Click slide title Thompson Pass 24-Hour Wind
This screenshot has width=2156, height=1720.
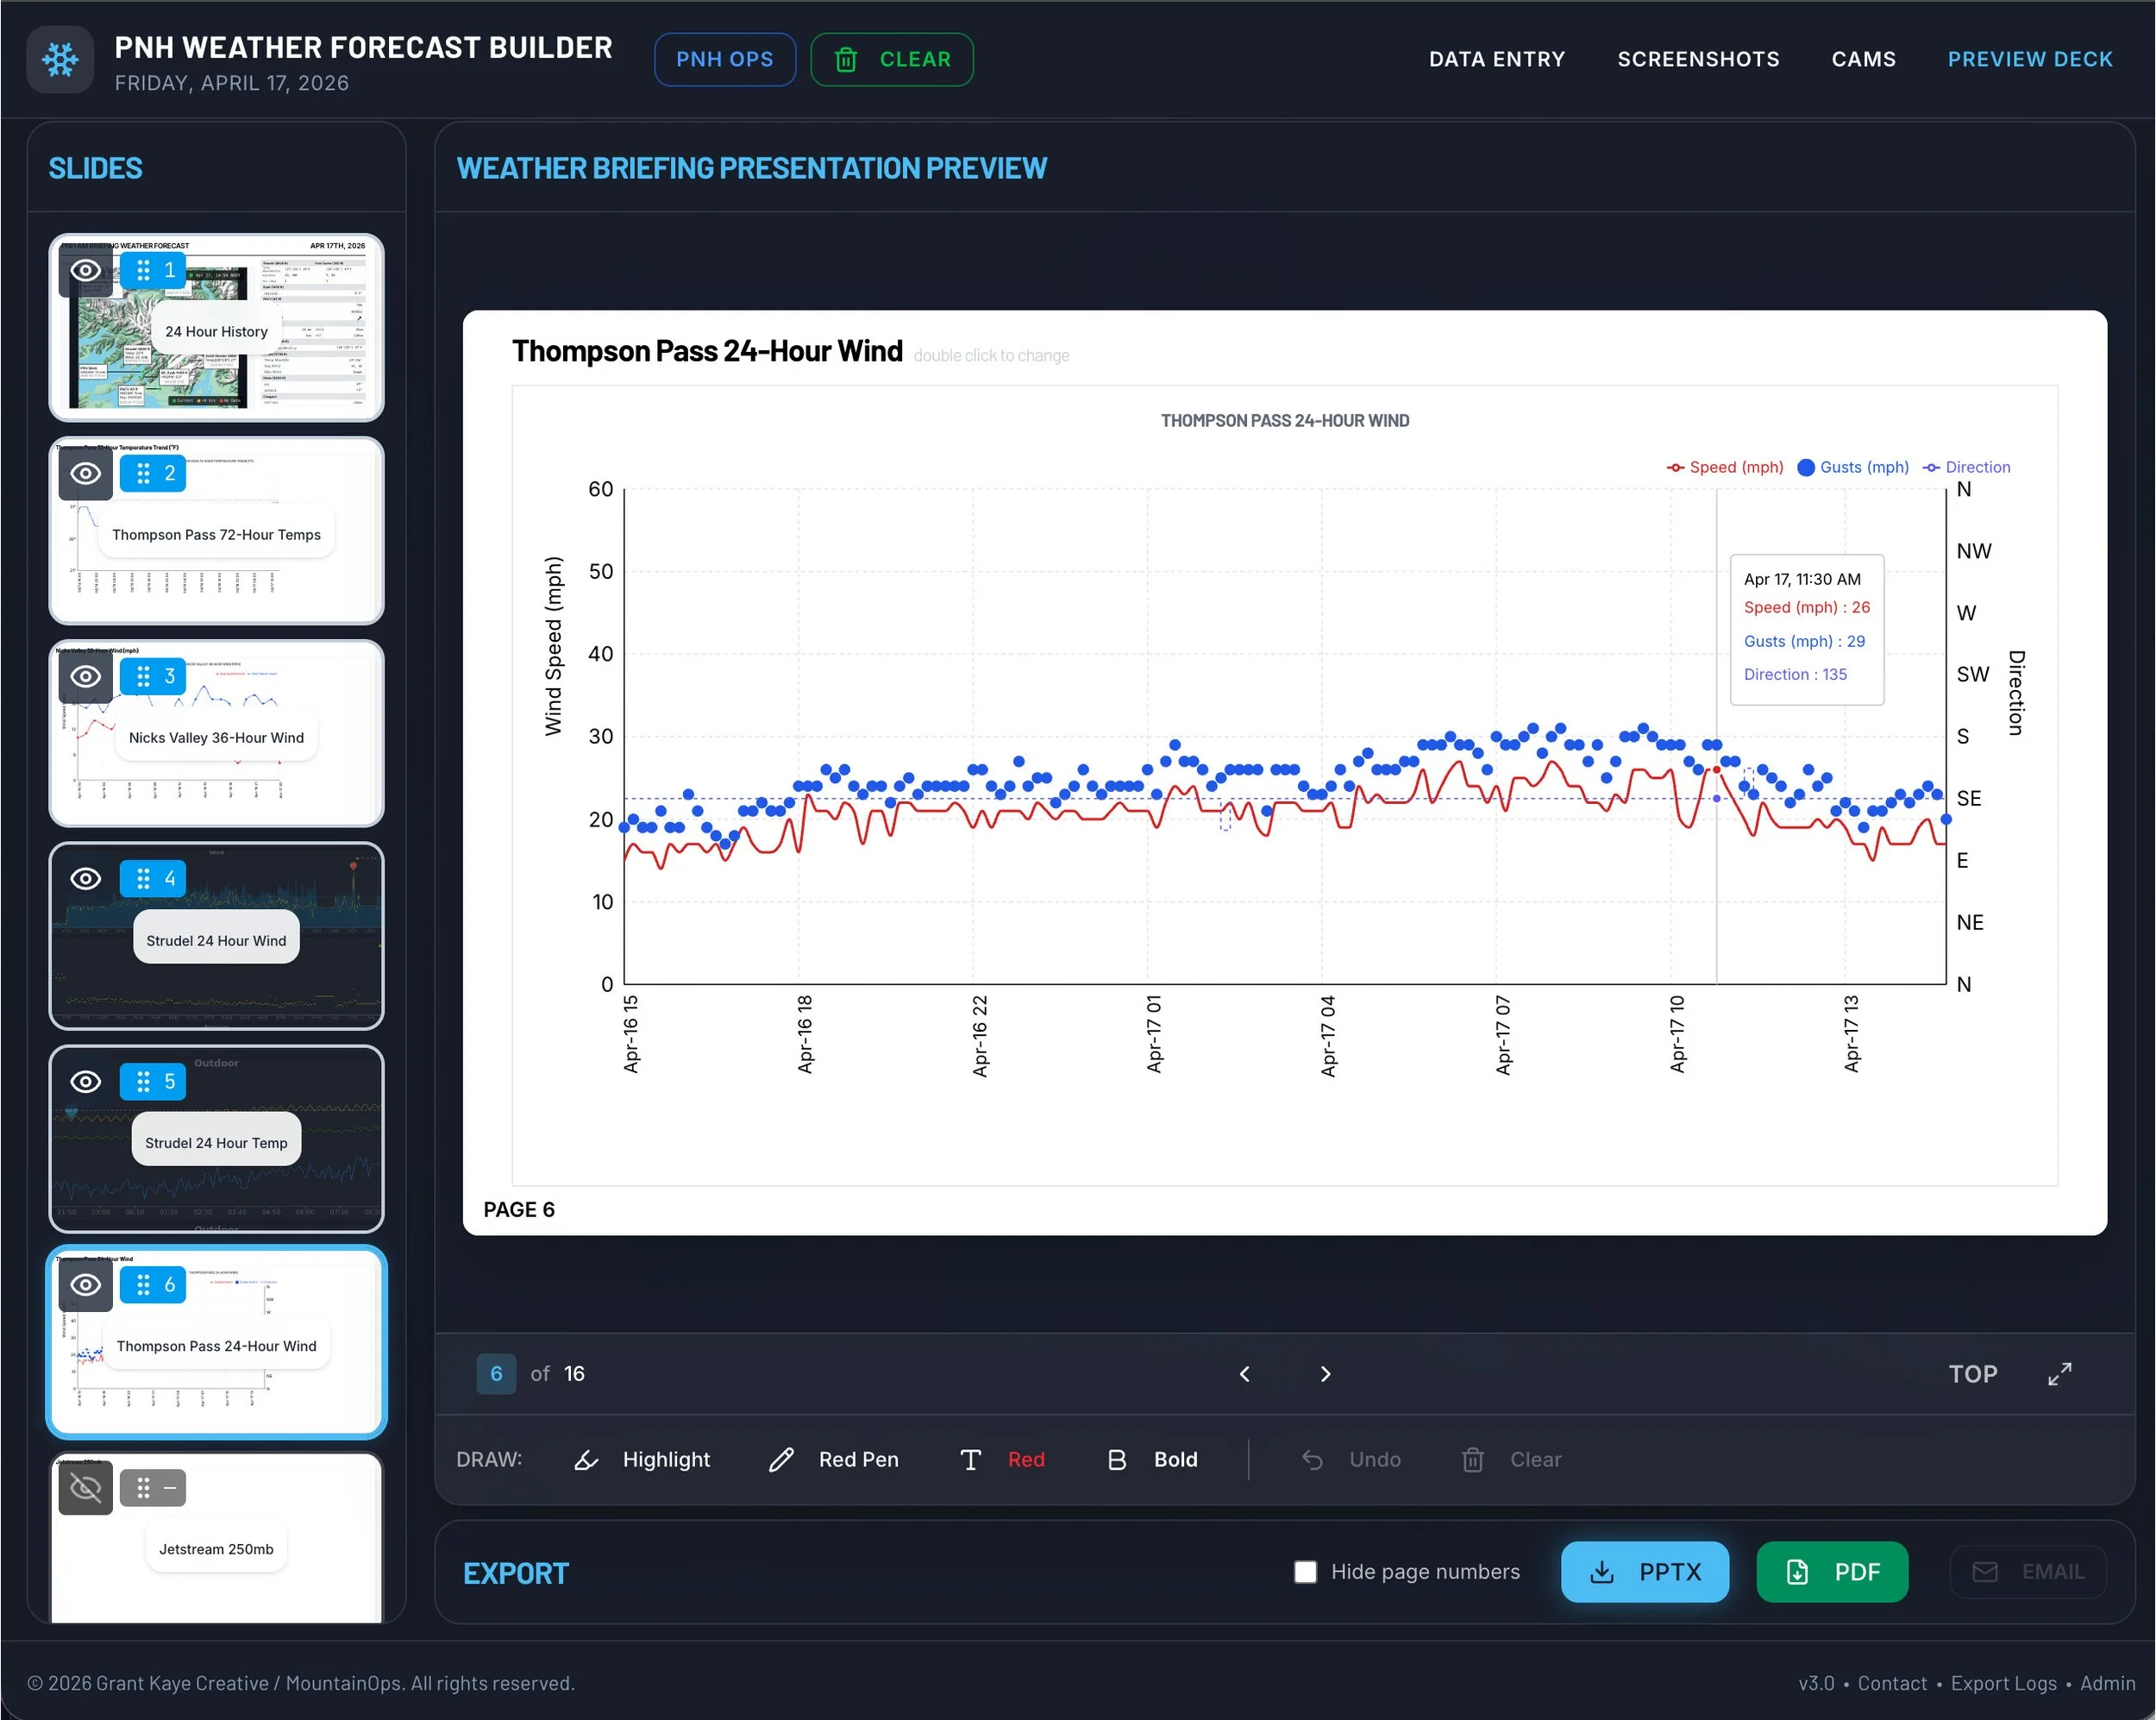coord(707,352)
